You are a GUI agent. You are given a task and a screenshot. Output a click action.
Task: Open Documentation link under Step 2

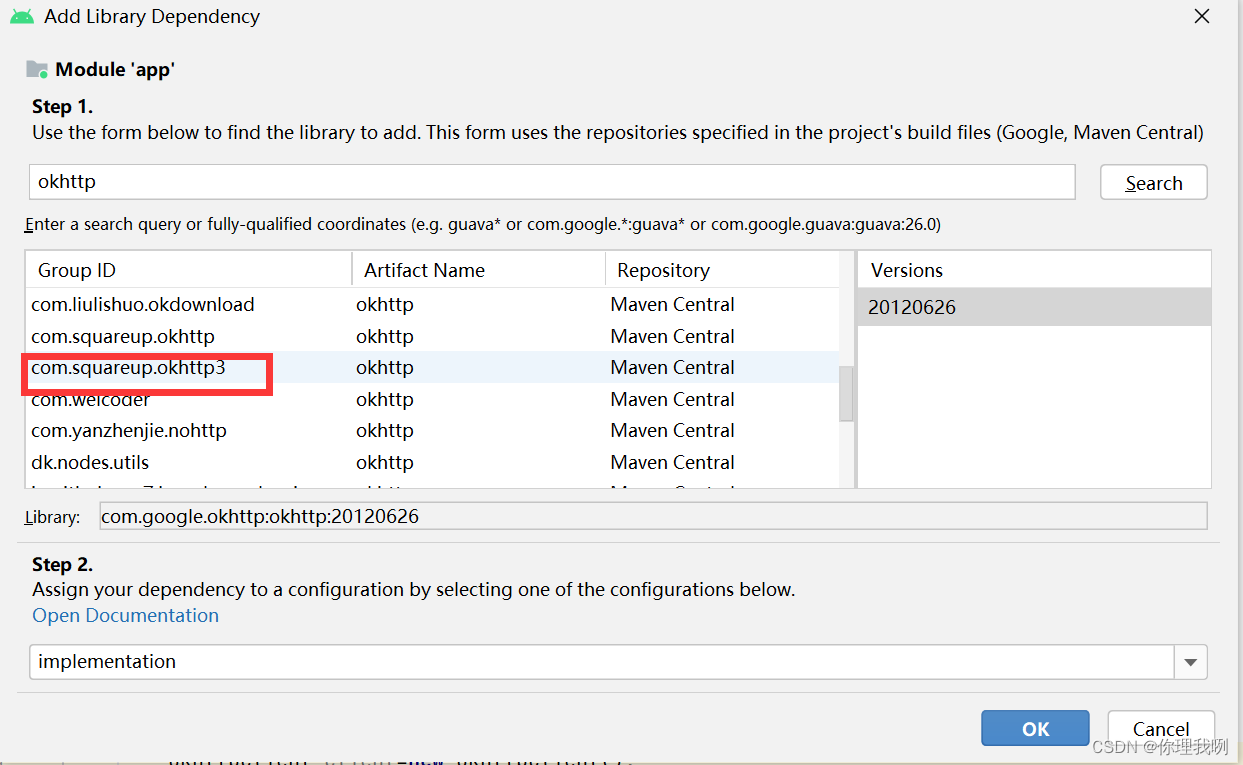tap(125, 615)
